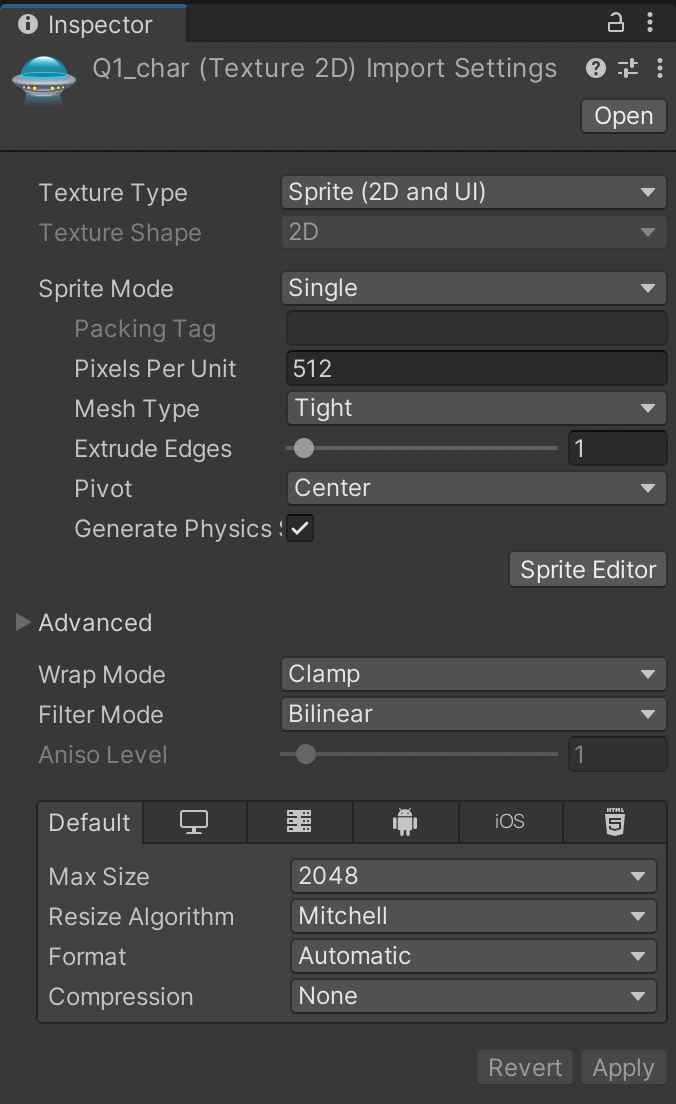
Task: Open the Texture Type dropdown
Action: click(x=474, y=192)
